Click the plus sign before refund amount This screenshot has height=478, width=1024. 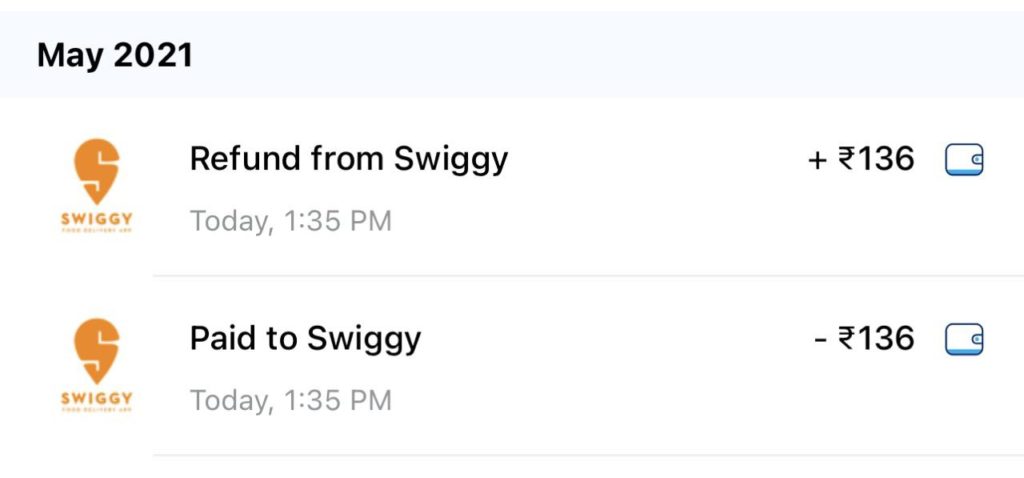pyautogui.click(x=818, y=160)
